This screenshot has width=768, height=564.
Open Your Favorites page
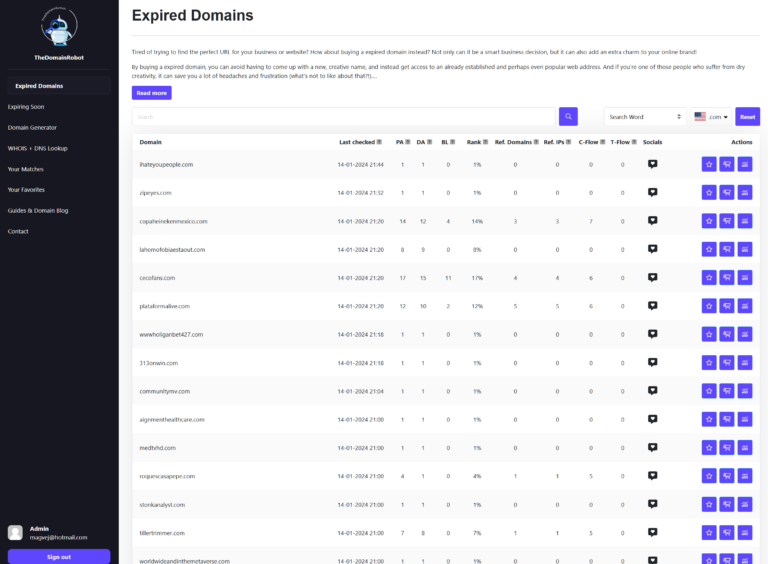click(x=26, y=189)
